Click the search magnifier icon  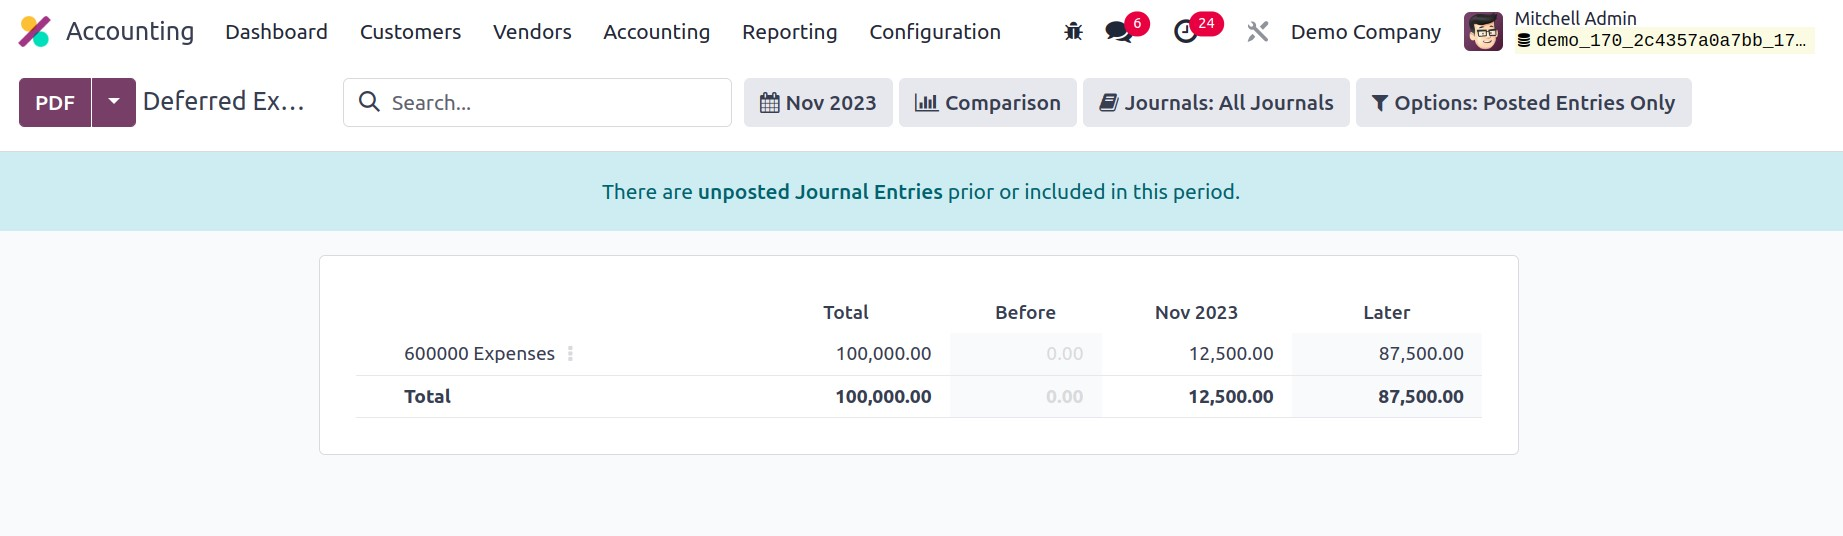(369, 102)
